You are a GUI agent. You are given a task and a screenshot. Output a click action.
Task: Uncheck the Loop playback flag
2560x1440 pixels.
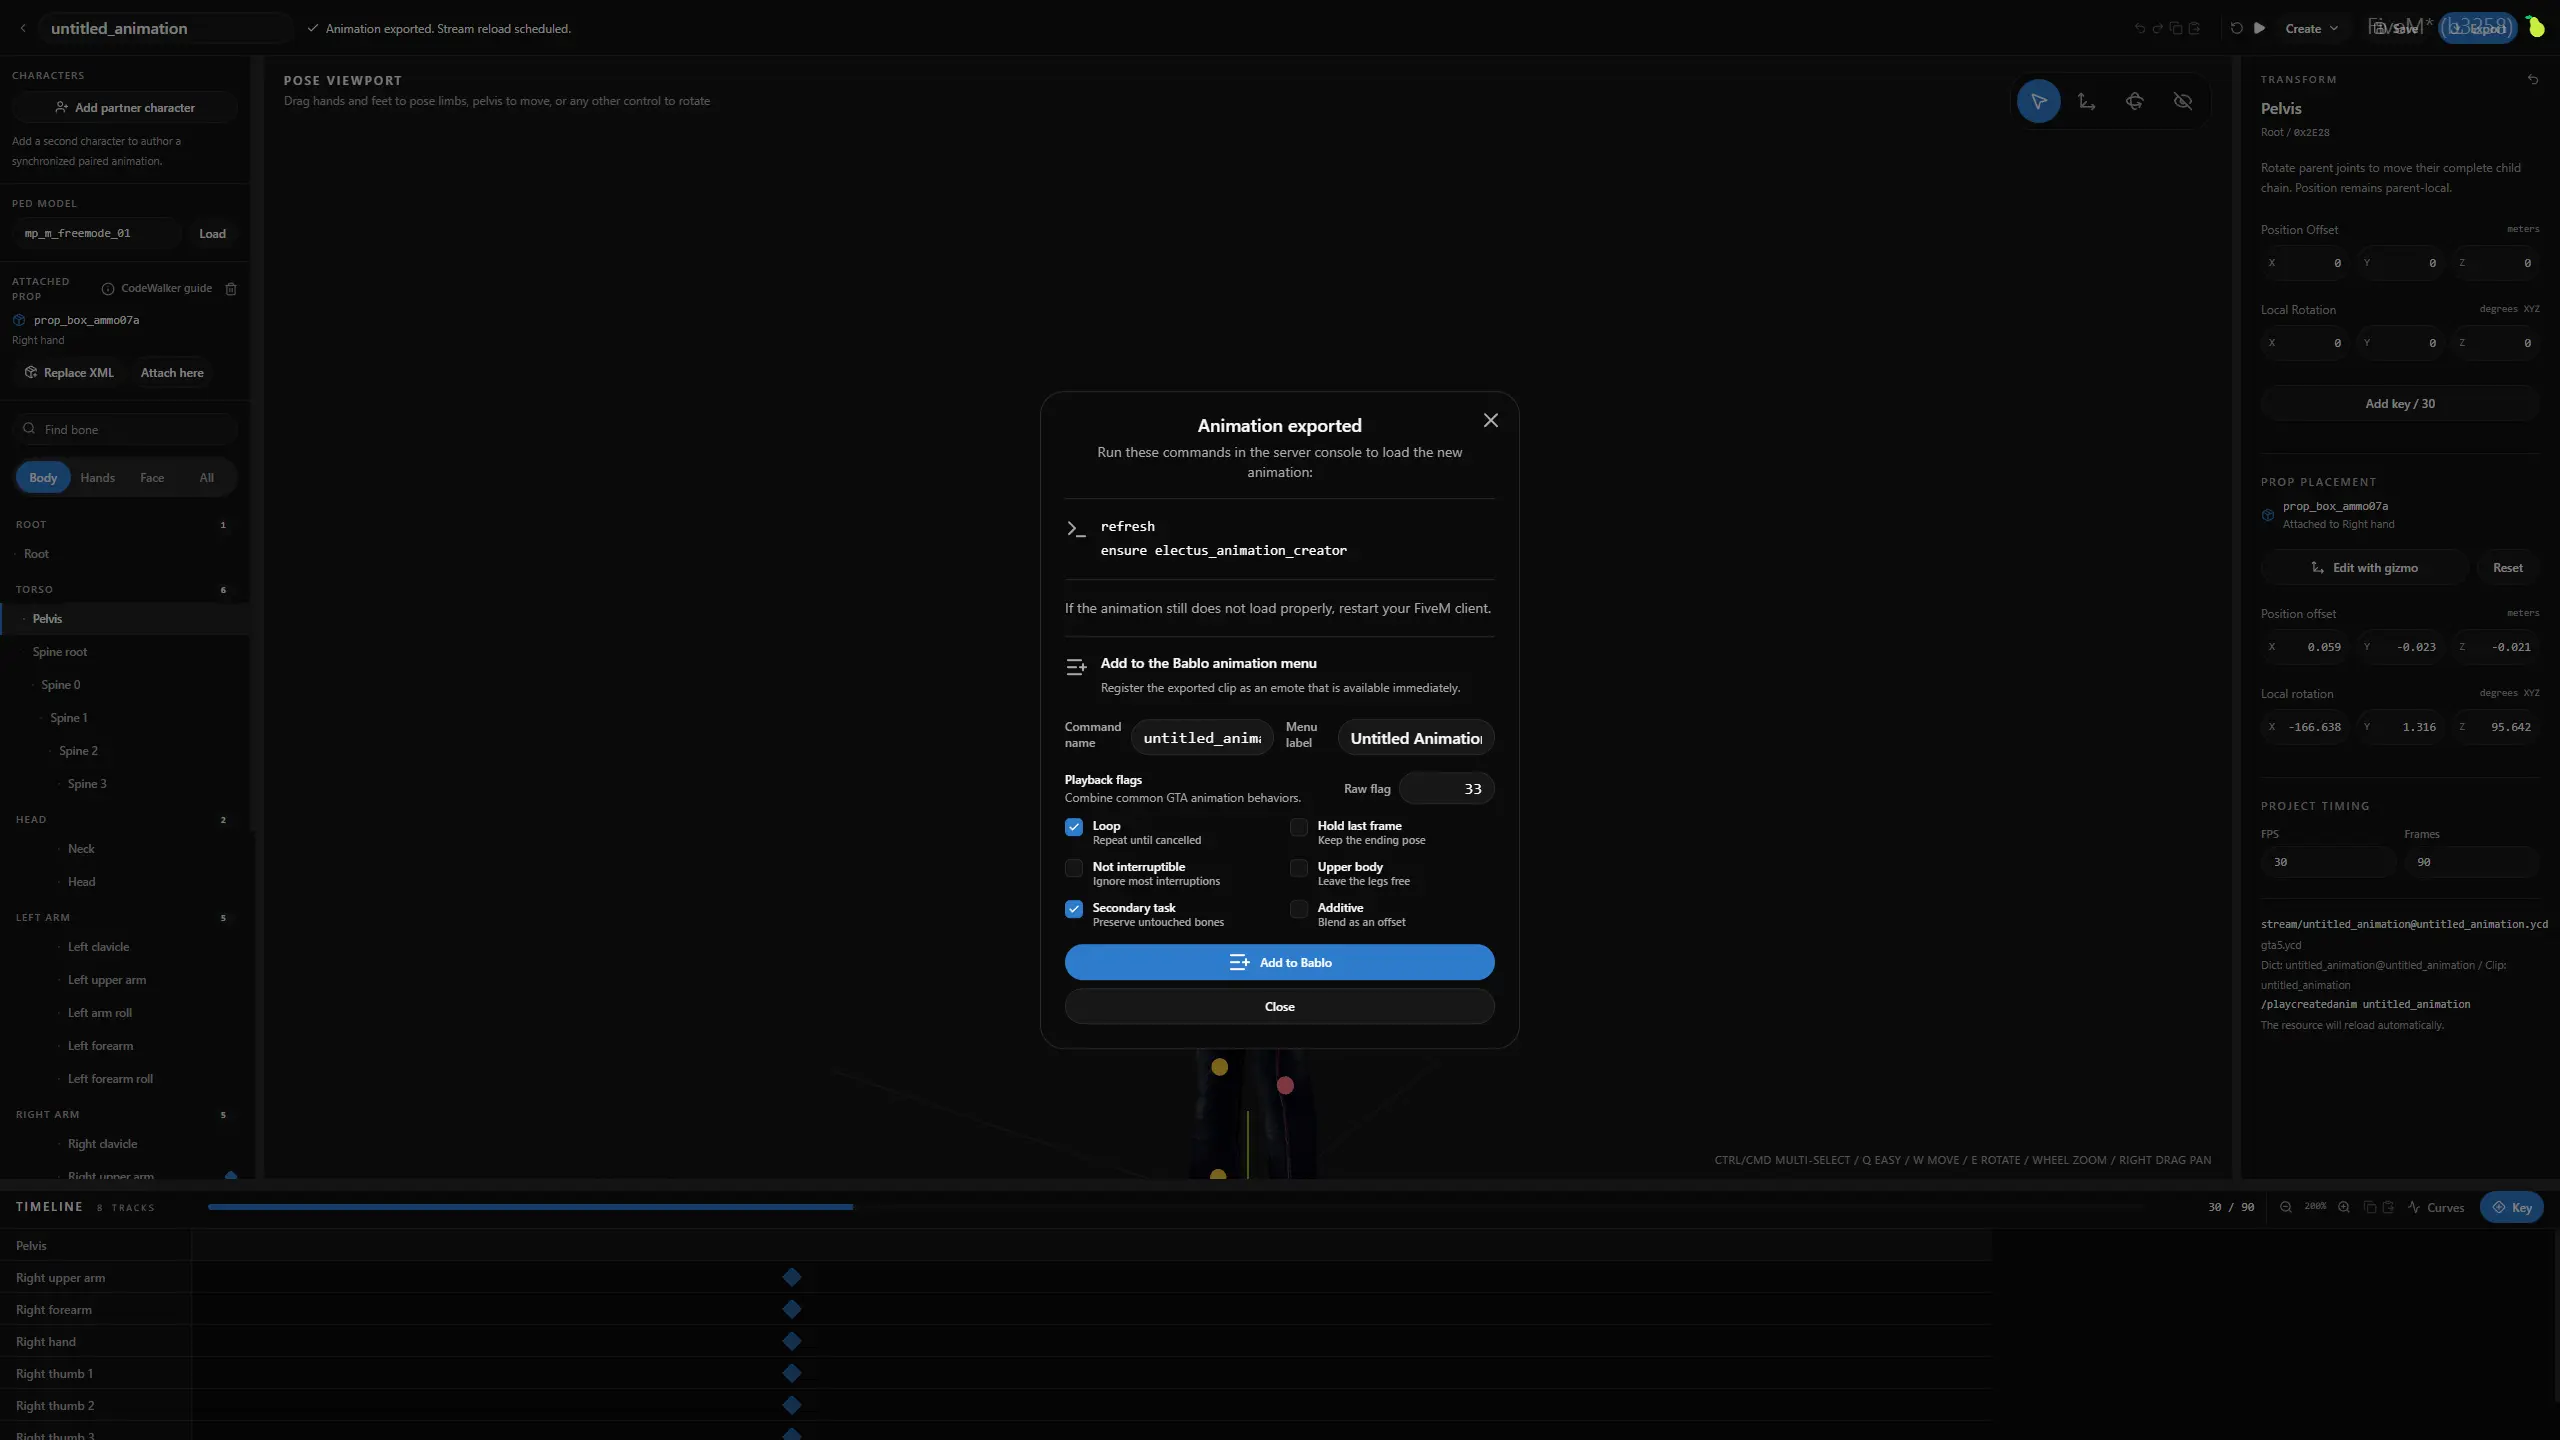pyautogui.click(x=1074, y=827)
